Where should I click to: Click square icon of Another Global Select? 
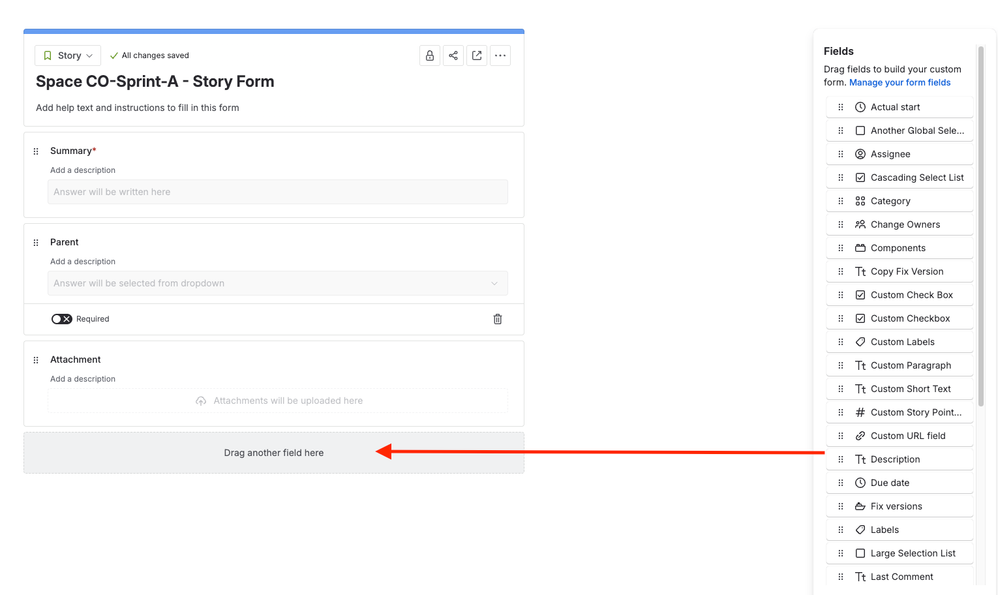860,130
